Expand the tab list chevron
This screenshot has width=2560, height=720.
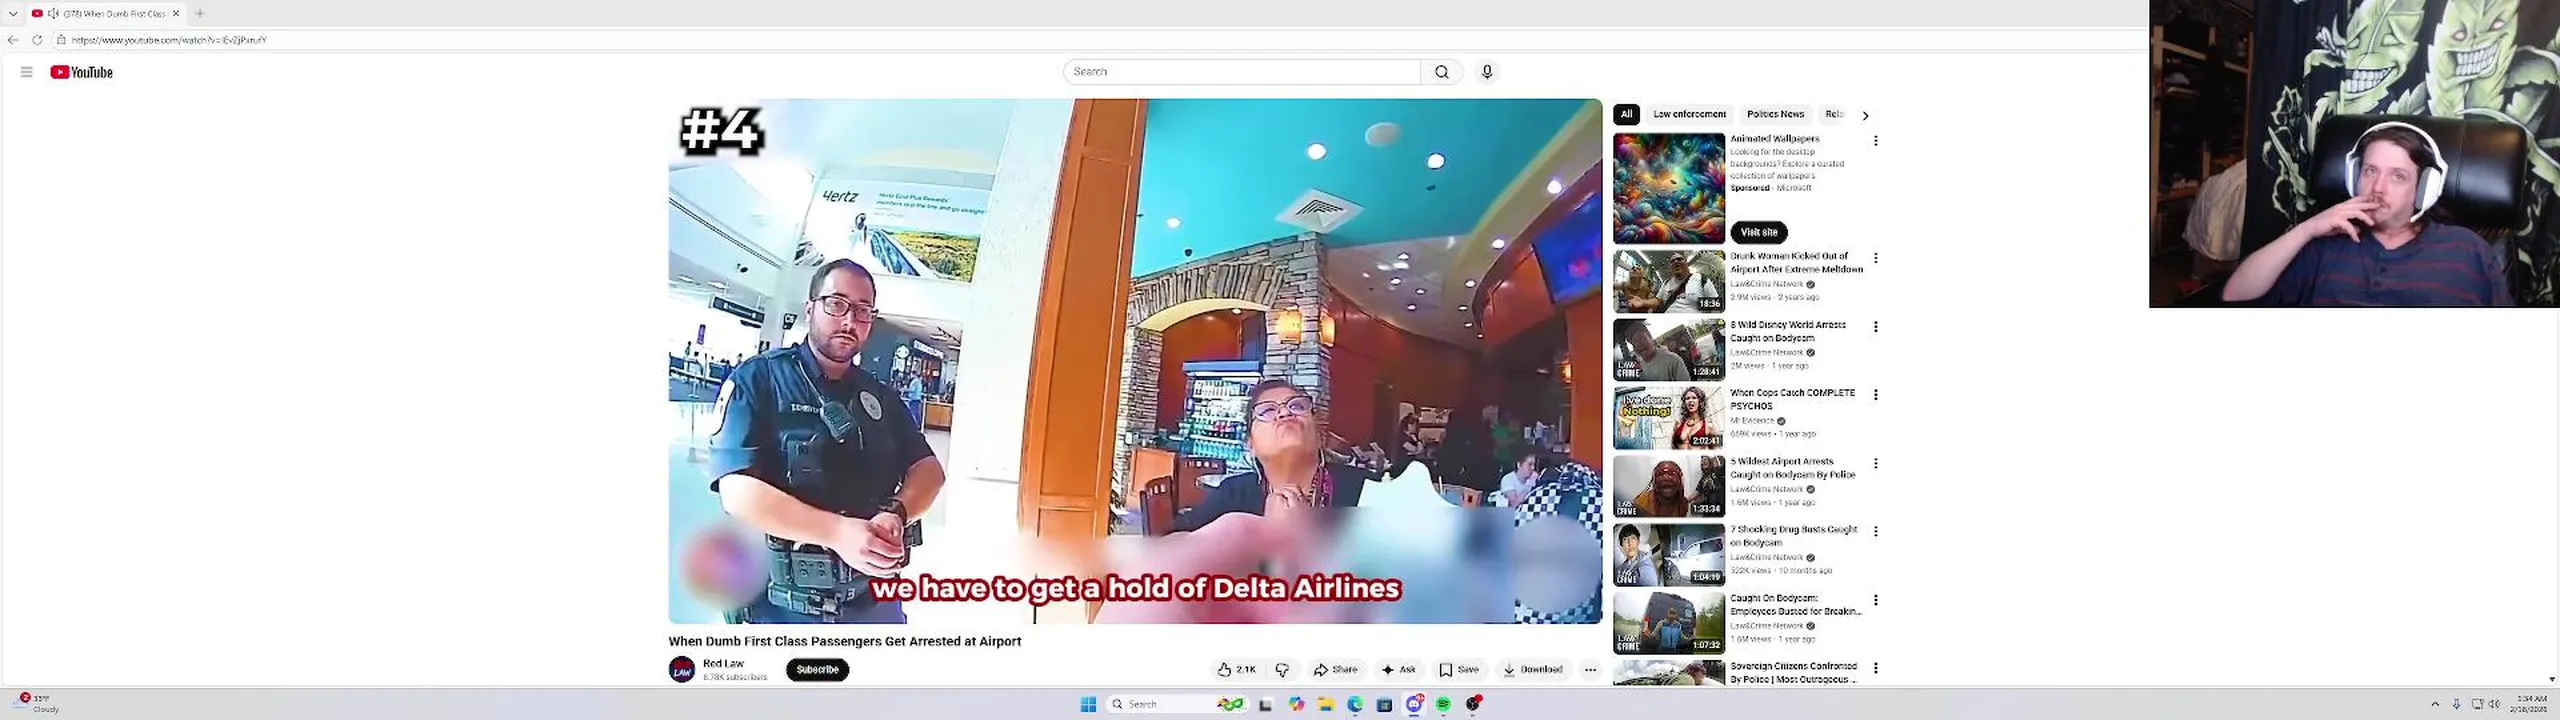point(13,13)
